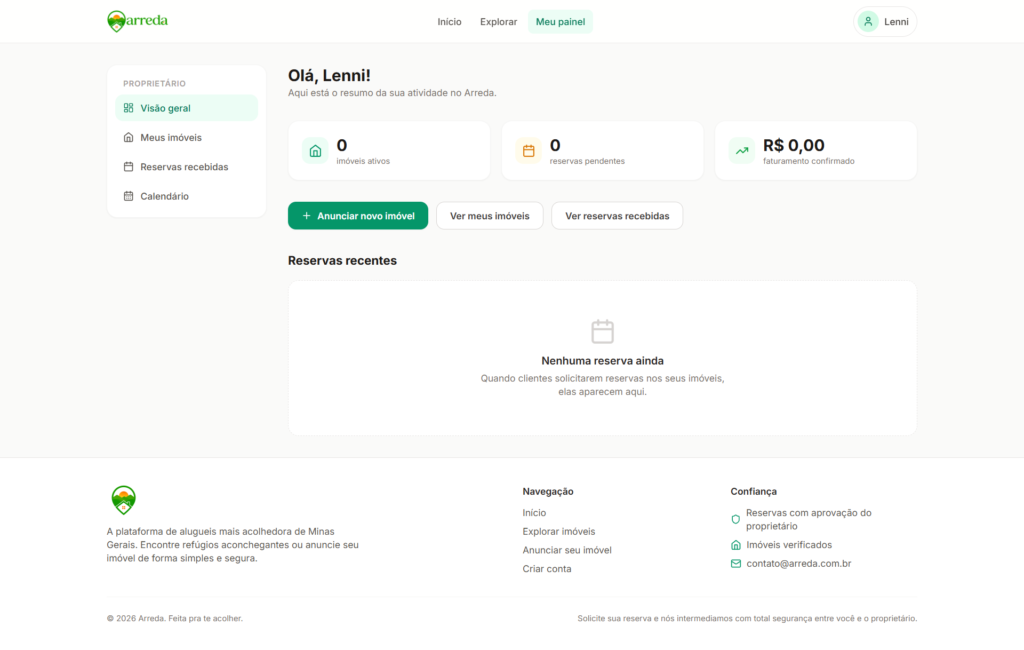
Task: Click the envelope icon beside contato@arreda.com.br
Action: pos(736,564)
